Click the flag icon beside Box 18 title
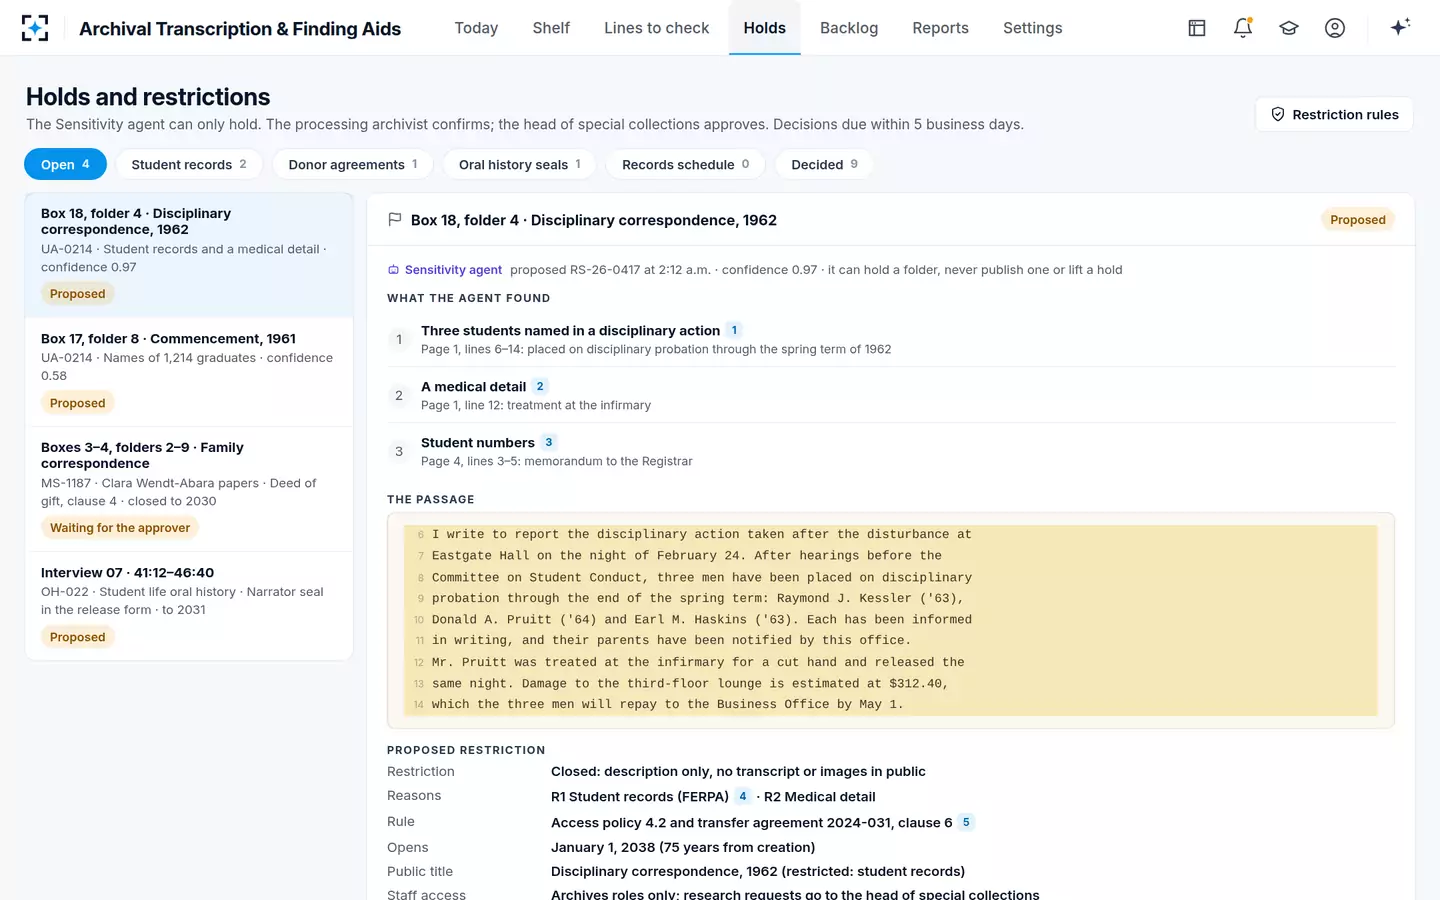 [x=395, y=220]
